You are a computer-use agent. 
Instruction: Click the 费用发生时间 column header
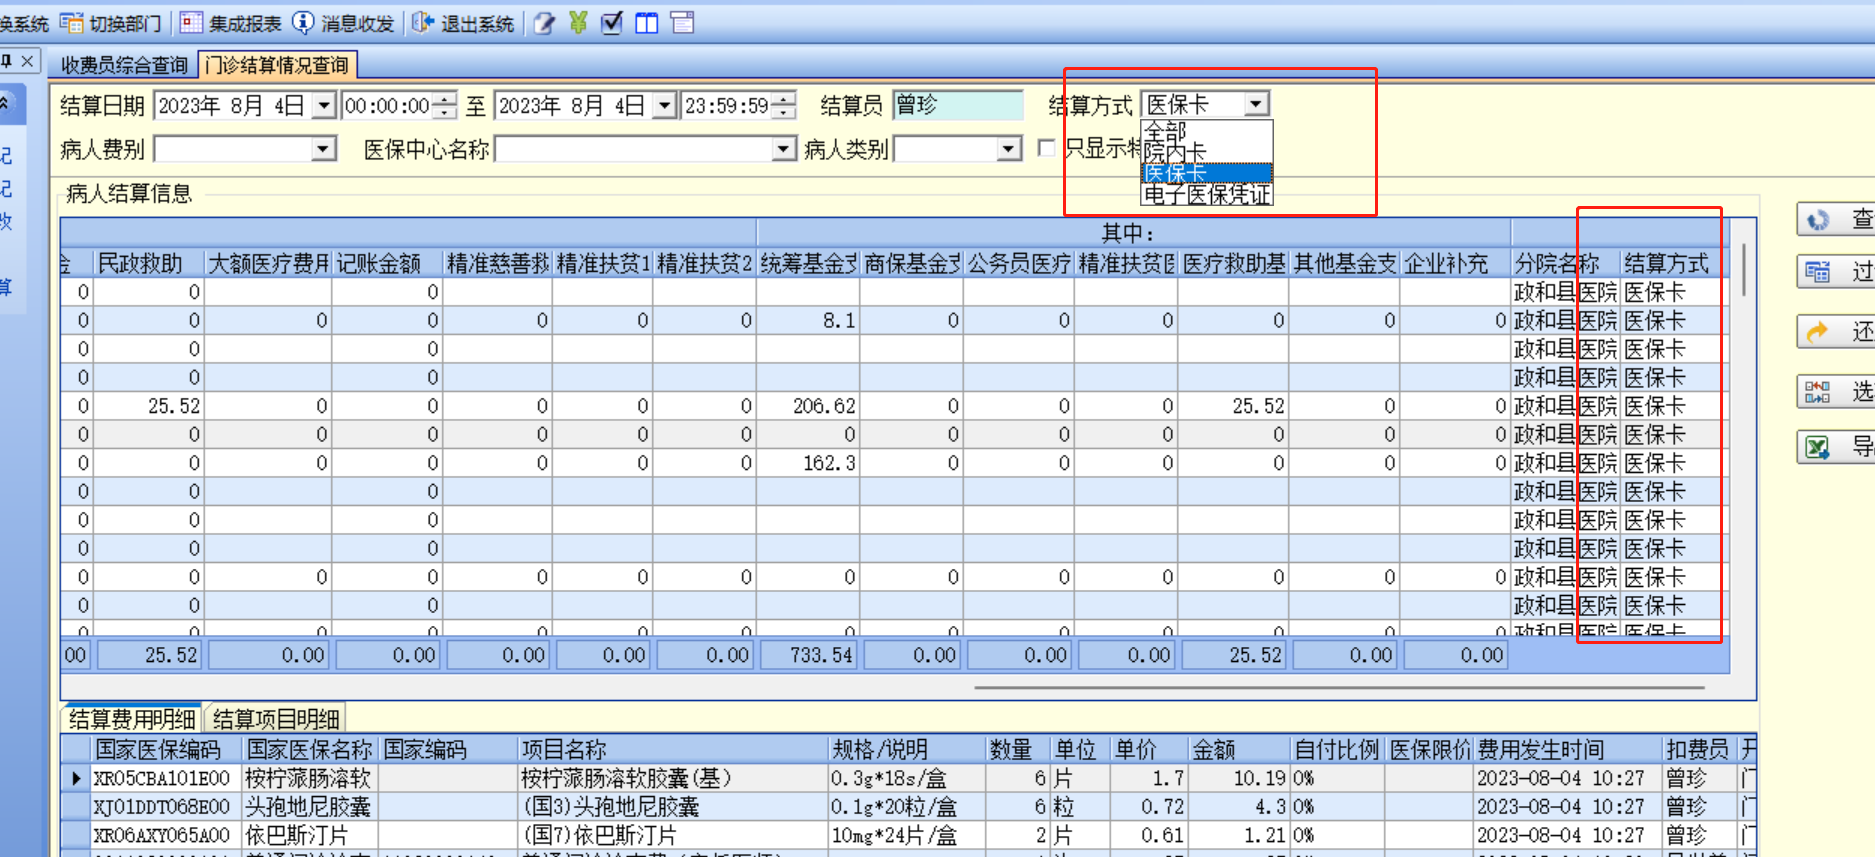click(1568, 749)
